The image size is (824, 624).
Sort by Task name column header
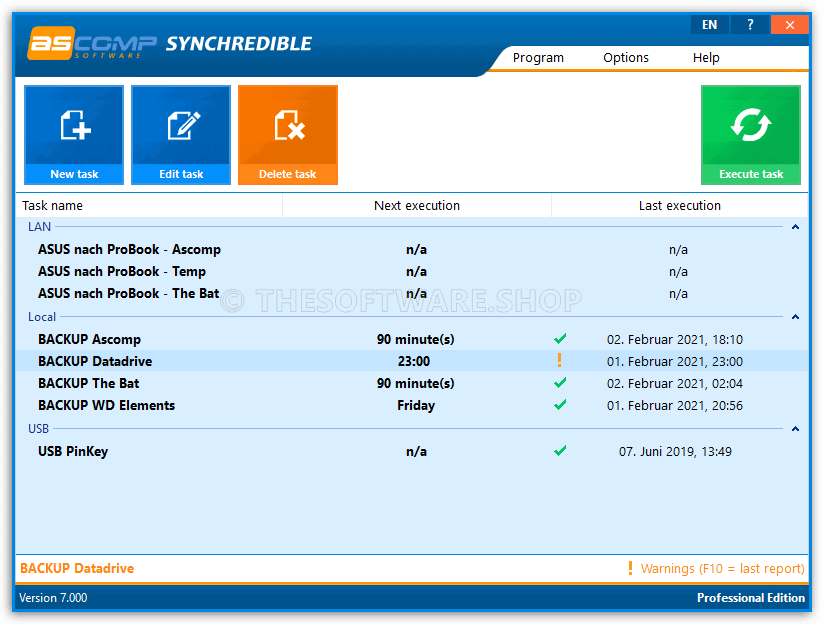(x=149, y=206)
